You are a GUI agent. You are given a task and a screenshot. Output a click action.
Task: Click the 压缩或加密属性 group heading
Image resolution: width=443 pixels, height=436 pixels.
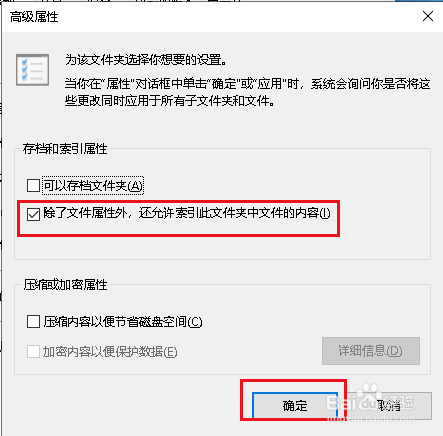(65, 285)
